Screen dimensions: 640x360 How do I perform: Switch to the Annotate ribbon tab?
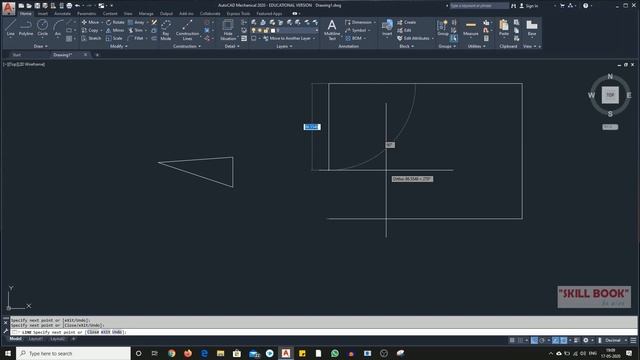click(62, 13)
